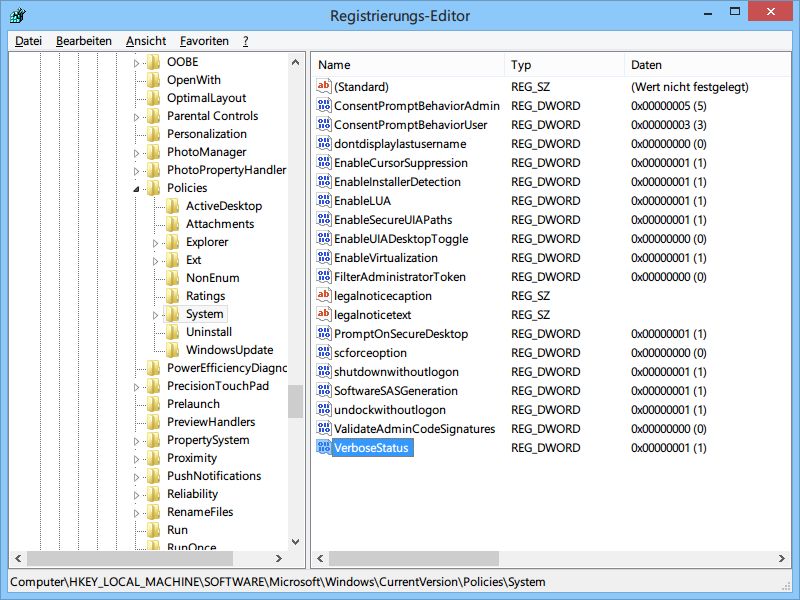Click the scforceoption DWORD icon
The image size is (800, 600).
coord(323,352)
